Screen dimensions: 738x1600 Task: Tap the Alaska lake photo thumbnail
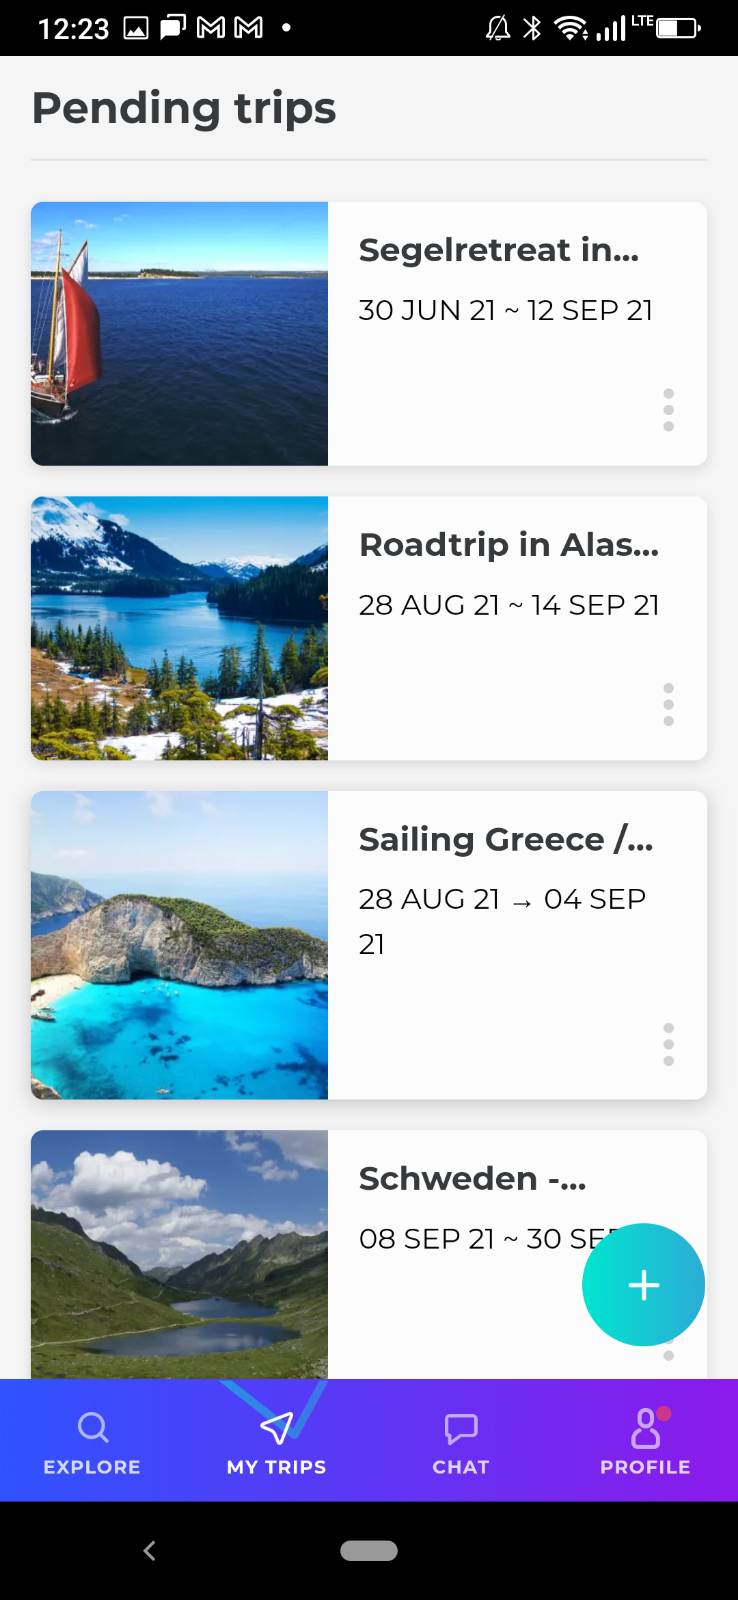(x=180, y=628)
